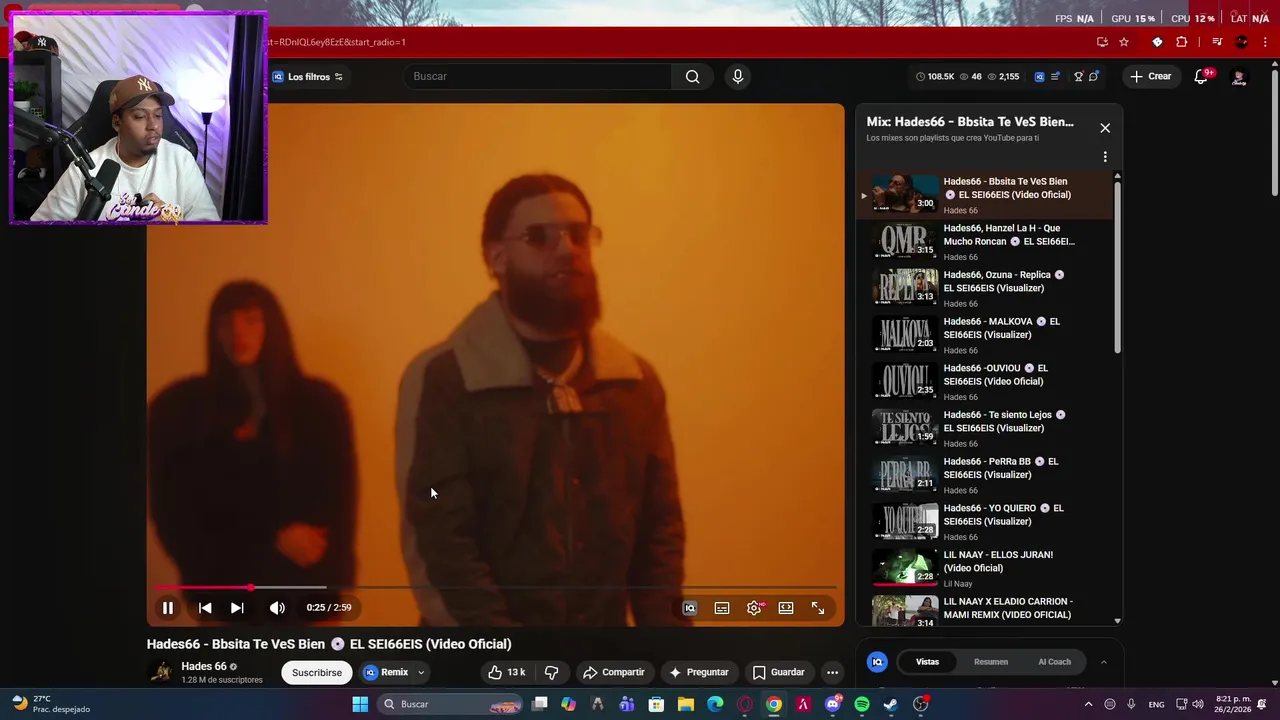The image size is (1280, 720).
Task: Collapse the IQ panel chevron
Action: click(x=1104, y=662)
